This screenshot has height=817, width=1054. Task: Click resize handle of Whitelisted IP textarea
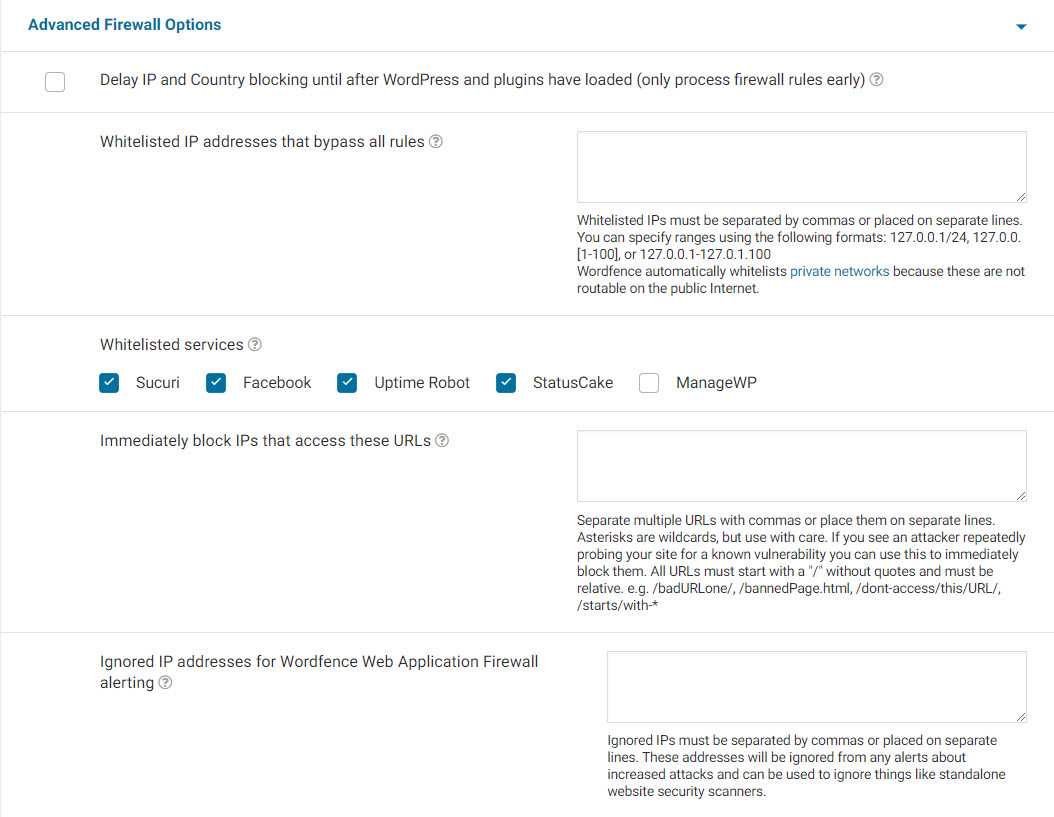pyautogui.click(x=1021, y=198)
